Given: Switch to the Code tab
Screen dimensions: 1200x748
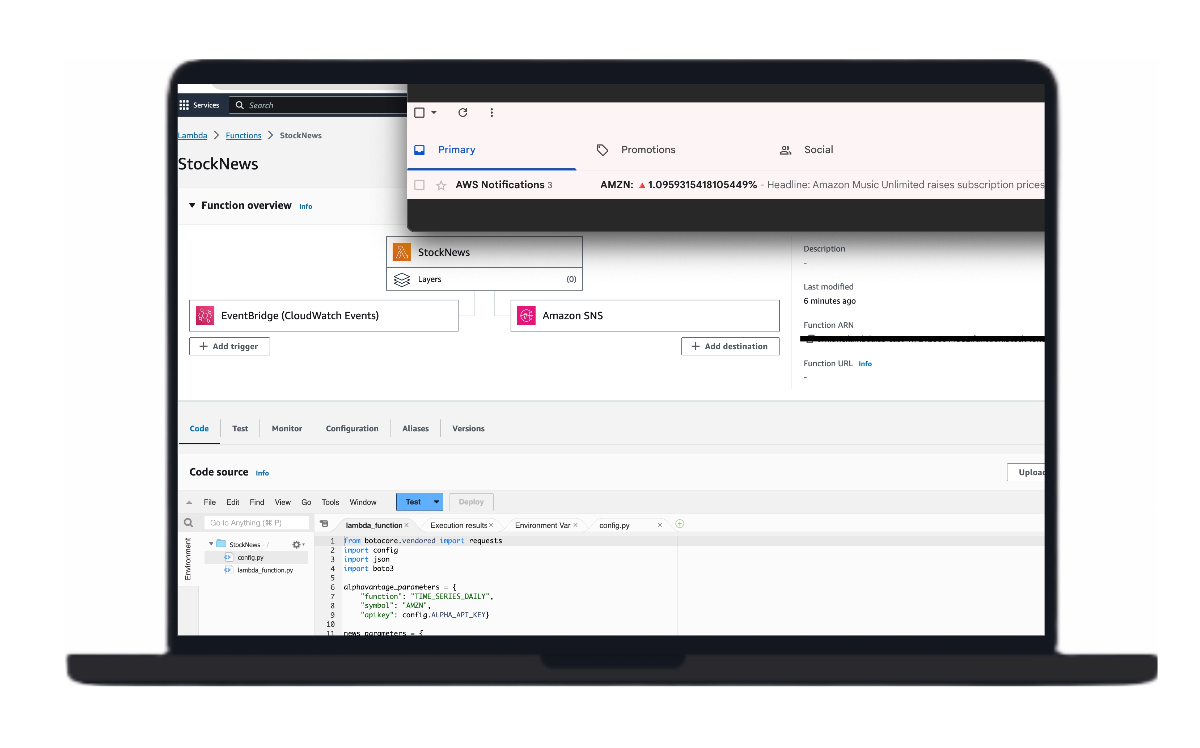Looking at the screenshot, I should click(199, 428).
